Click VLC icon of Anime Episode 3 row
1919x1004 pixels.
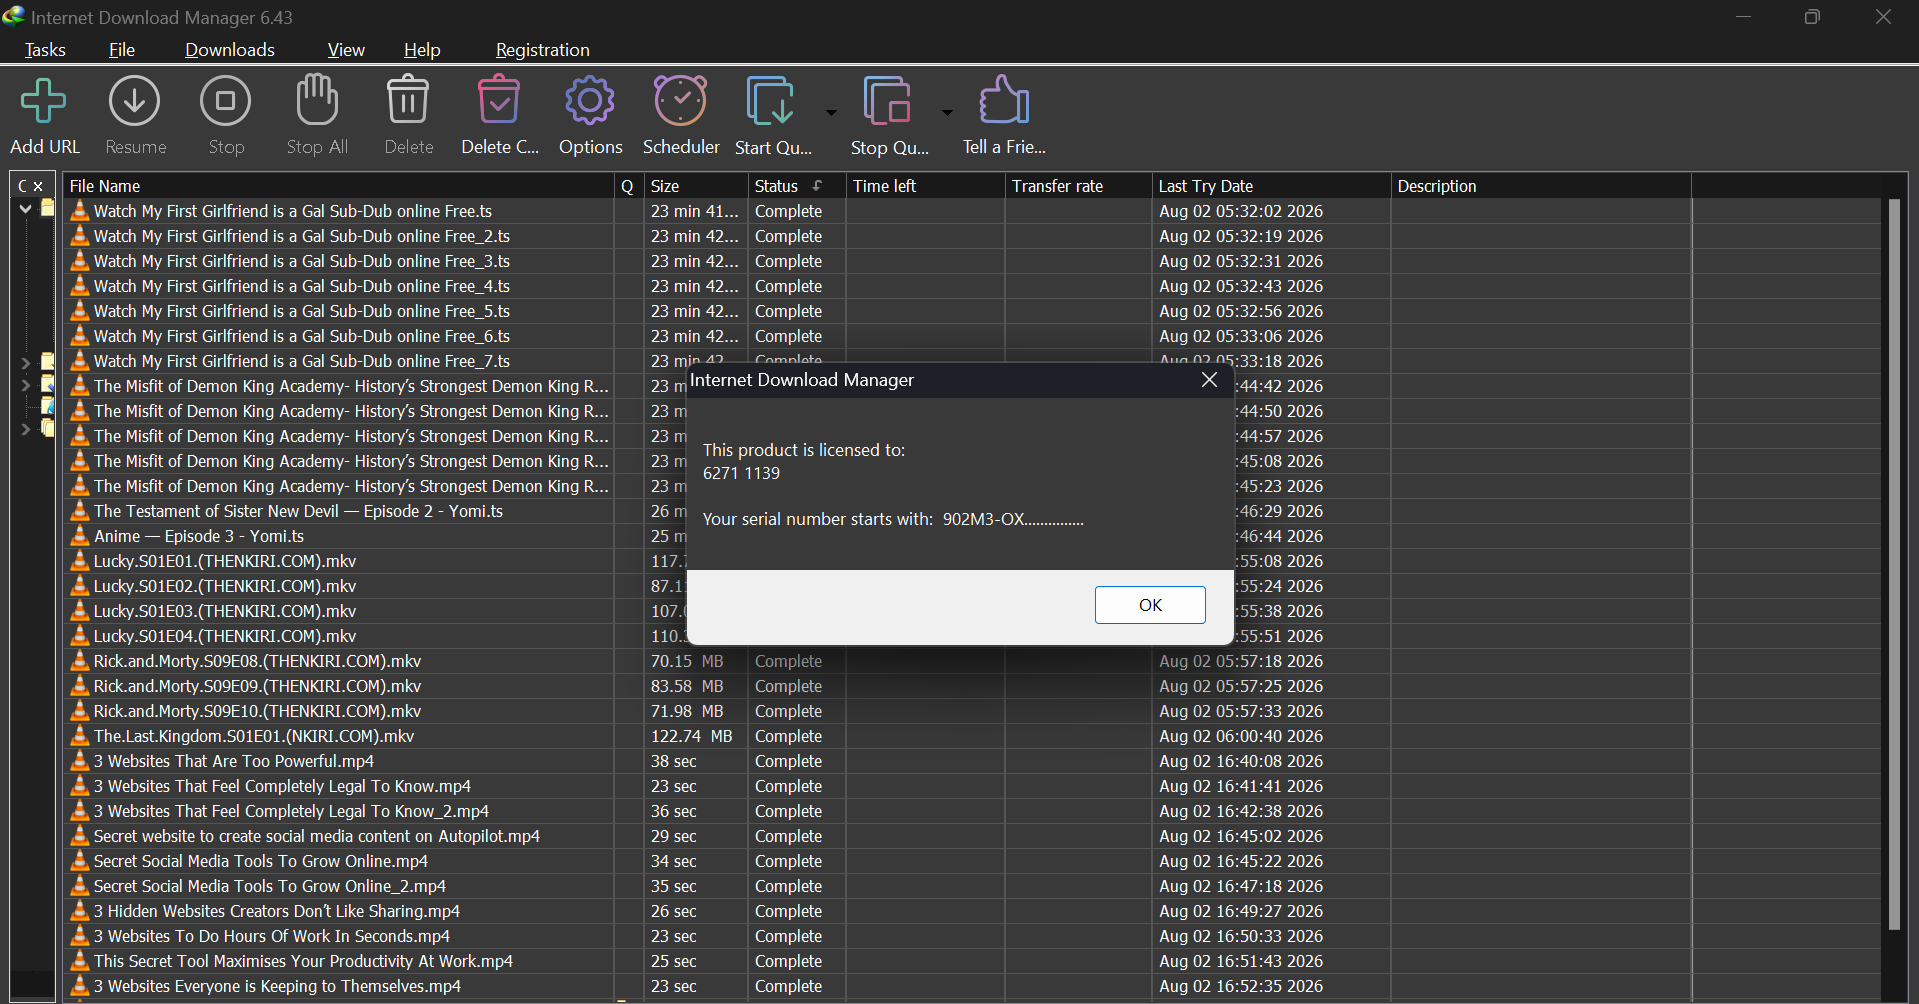80,536
